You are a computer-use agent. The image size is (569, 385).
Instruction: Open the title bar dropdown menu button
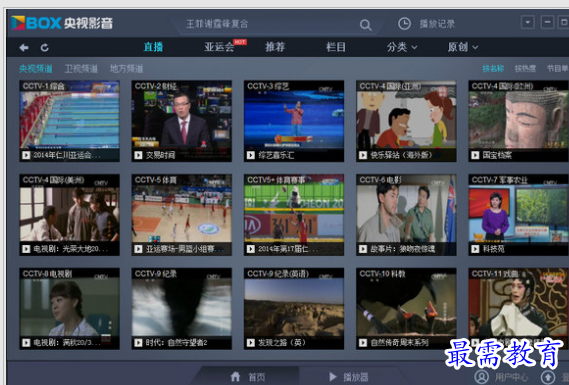(528, 22)
